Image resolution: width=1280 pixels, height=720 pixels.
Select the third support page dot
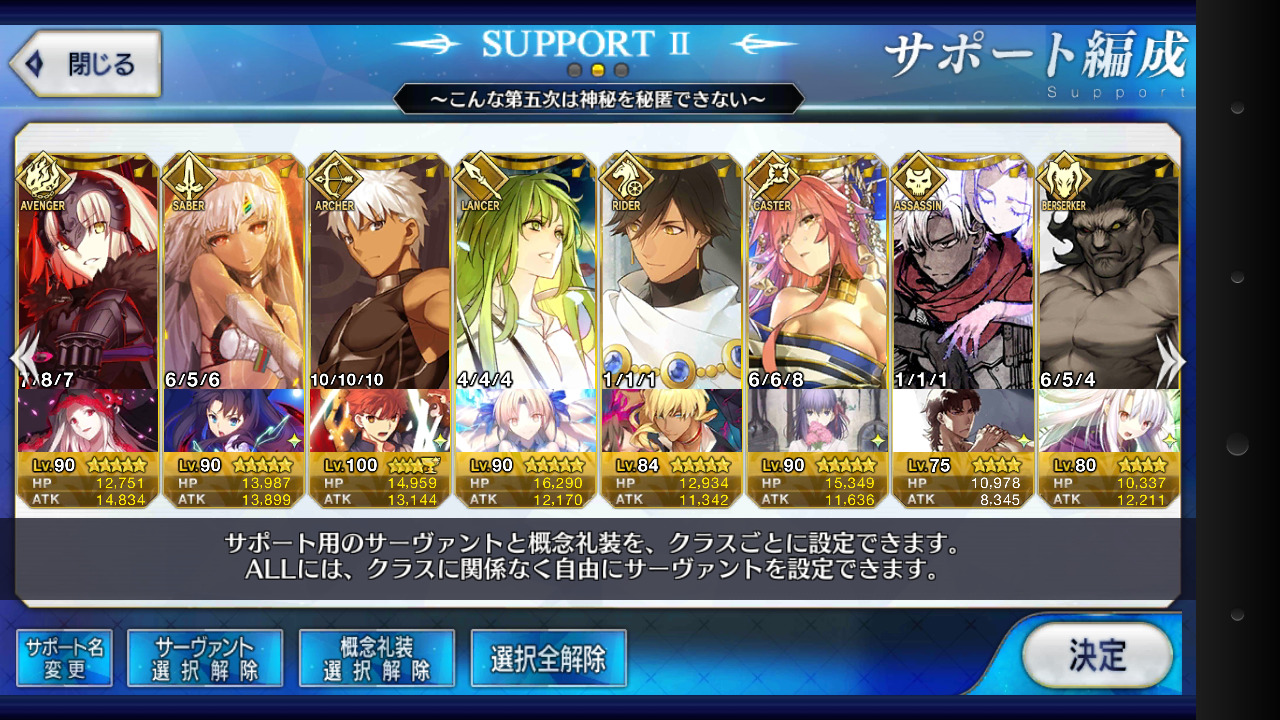click(621, 70)
